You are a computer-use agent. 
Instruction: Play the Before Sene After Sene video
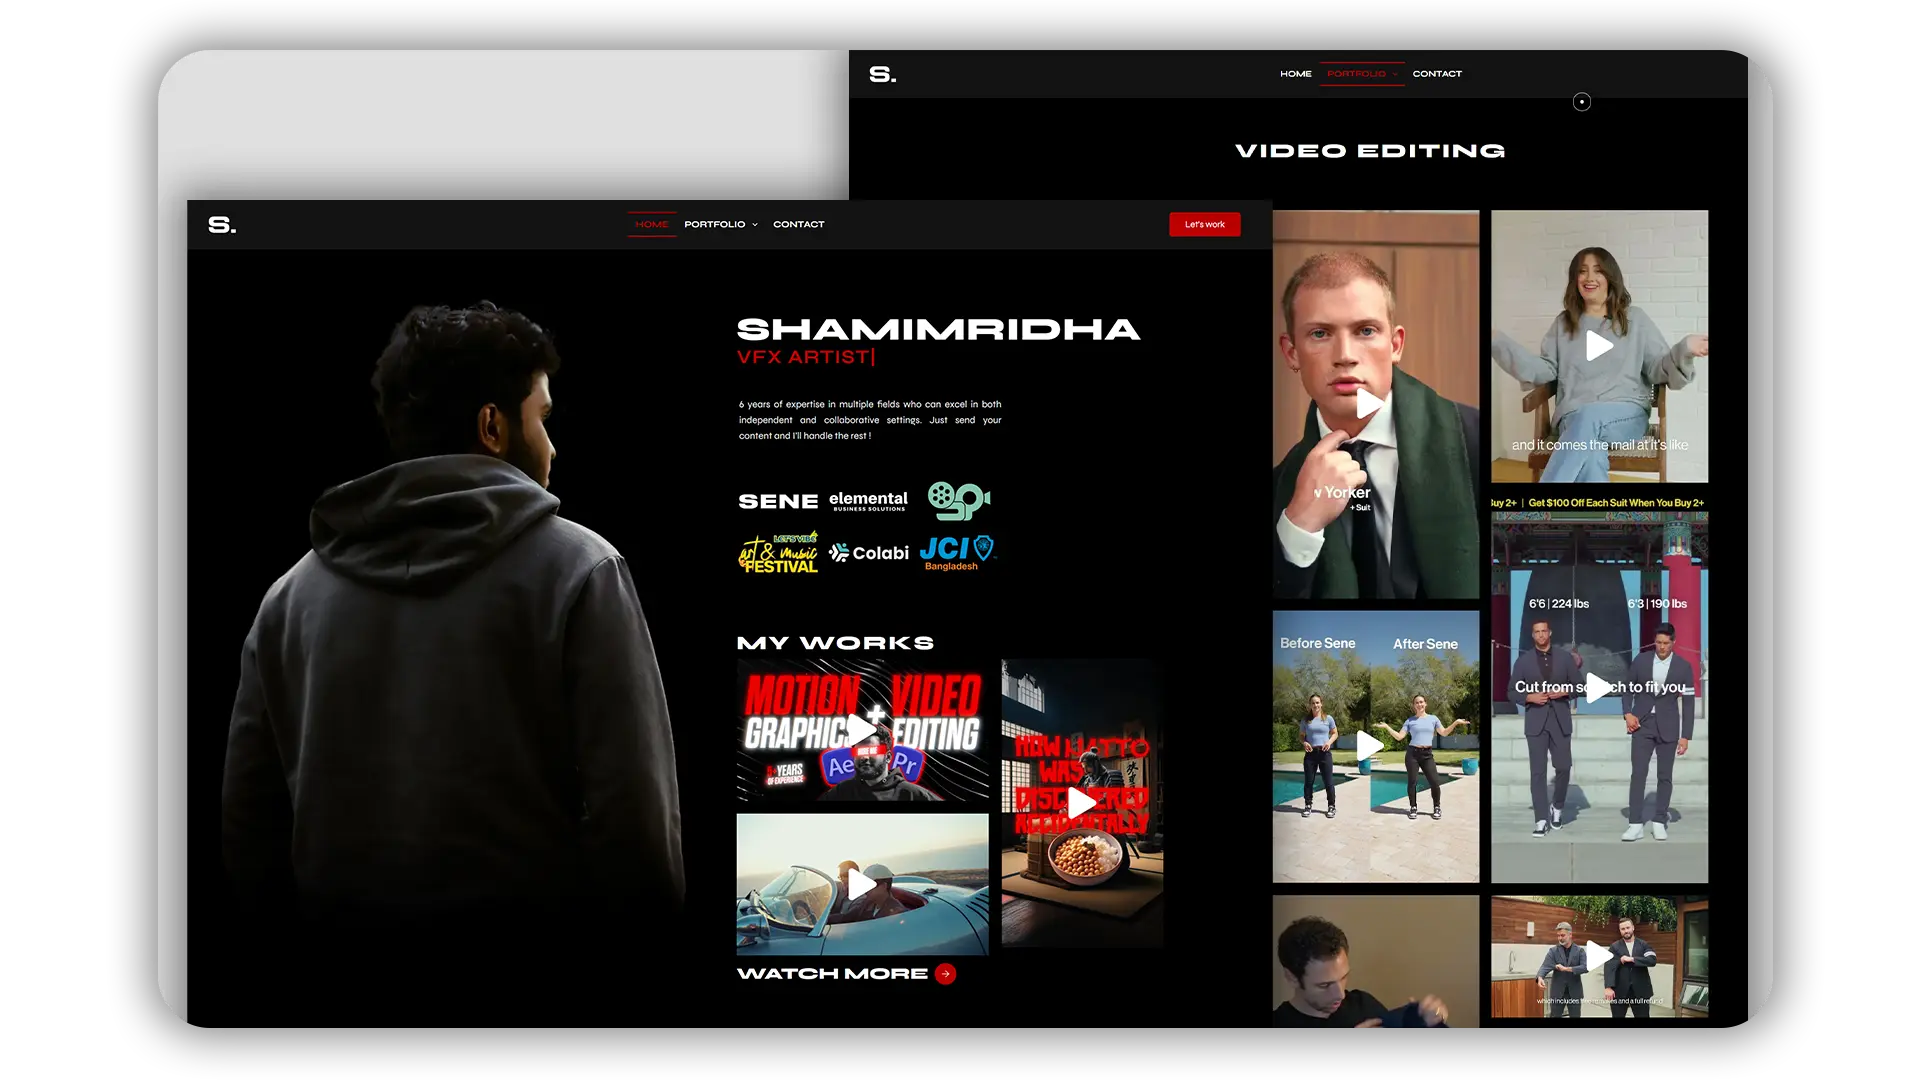(x=1369, y=745)
